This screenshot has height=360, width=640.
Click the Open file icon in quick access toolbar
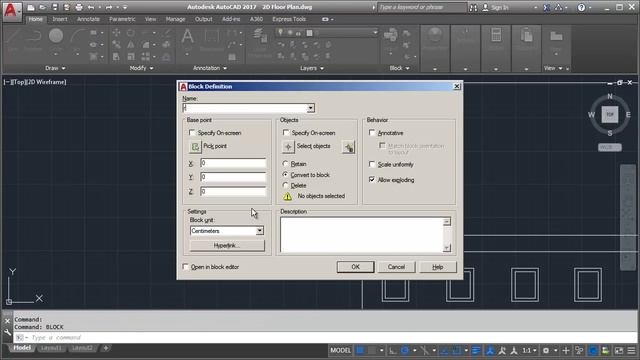[x=42, y=7]
